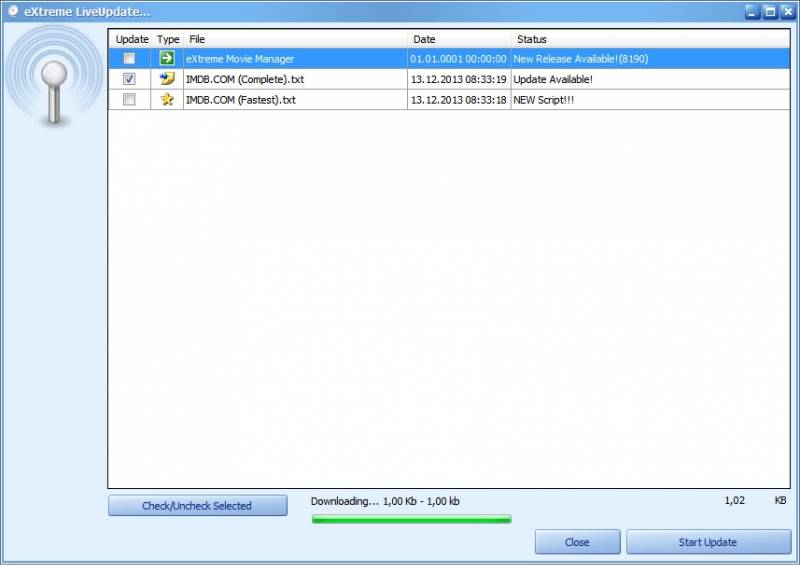Click the 'Downloading... 1,00 Kb' status text
This screenshot has width=800, height=573.
pos(385,501)
